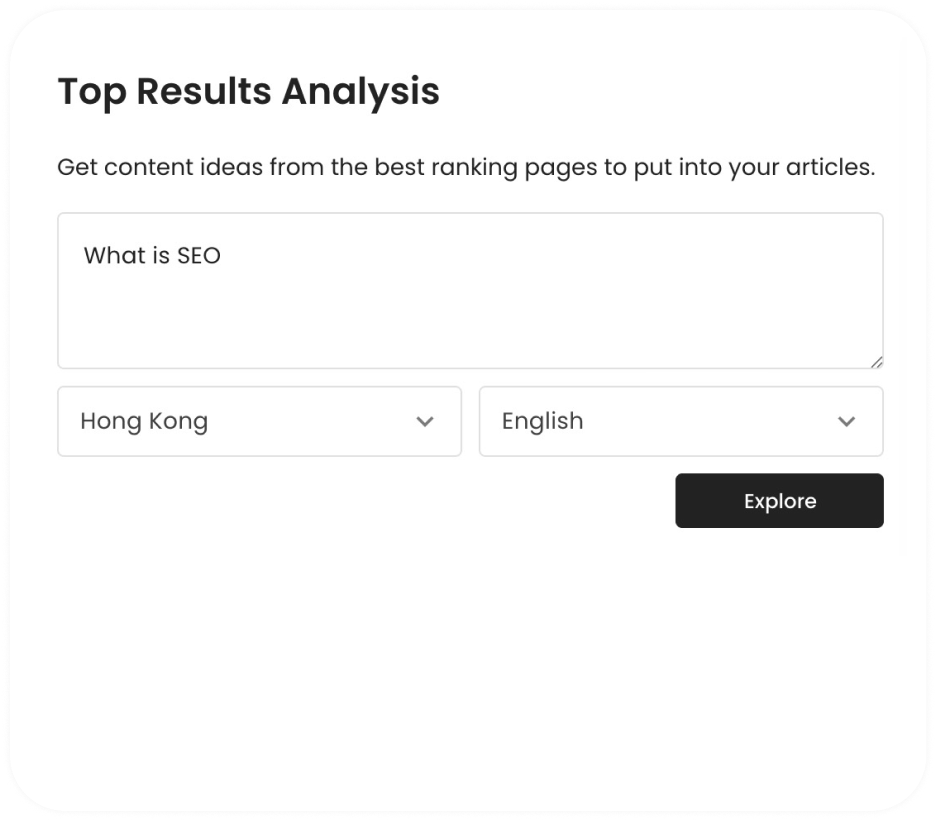Click the 'Top Results Analysis' heading
Screen dimensions: 936x821
tap(248, 91)
